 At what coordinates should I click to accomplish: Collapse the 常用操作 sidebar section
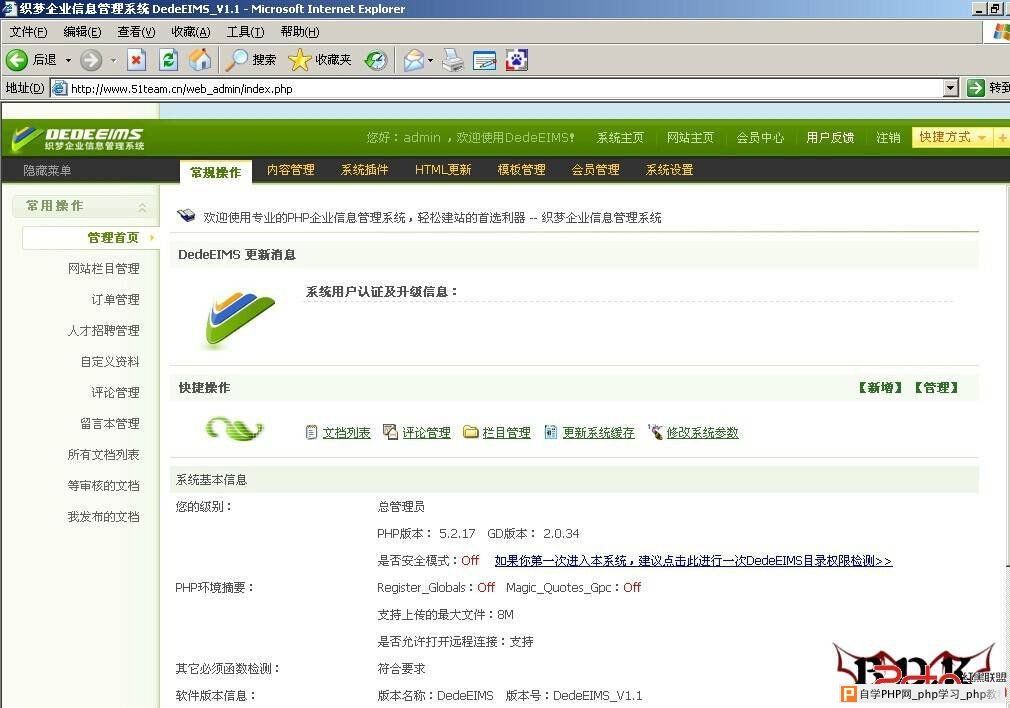coord(142,207)
